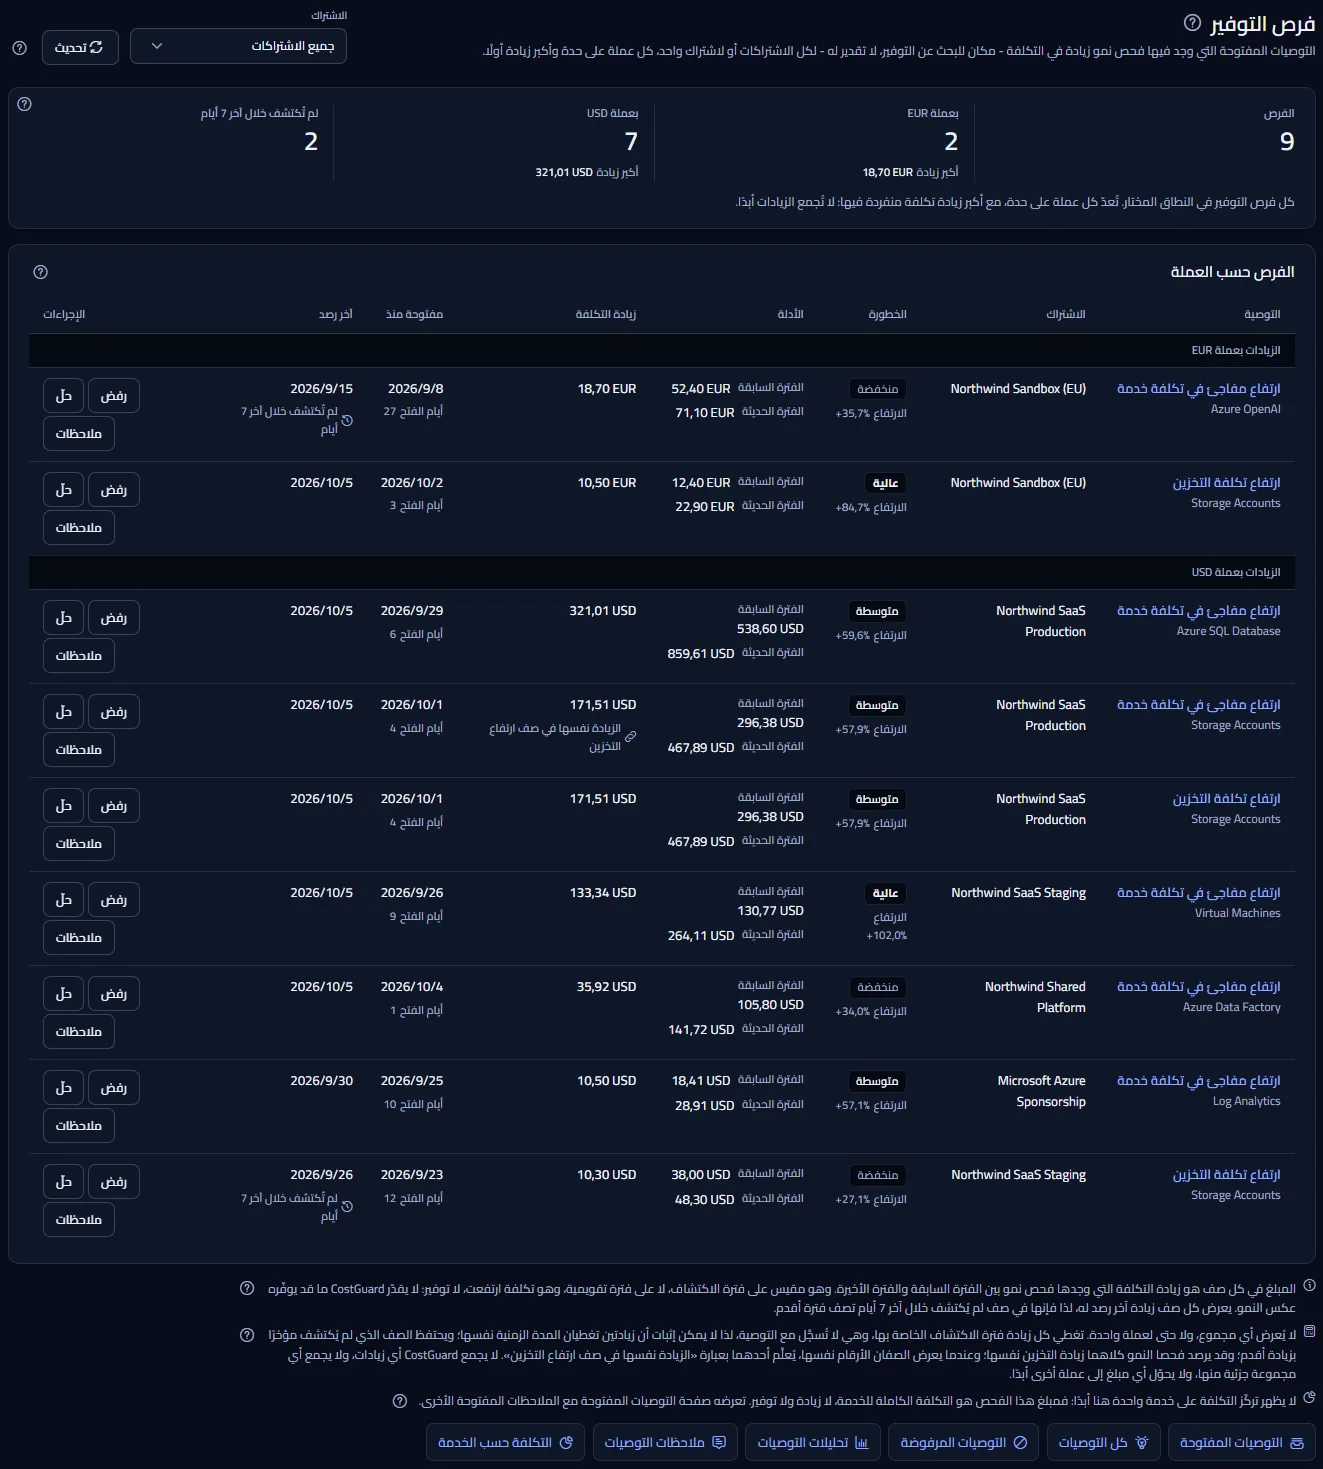
Task: Open ملاحظات for the Azure OpenAI row
Action: tap(79, 434)
